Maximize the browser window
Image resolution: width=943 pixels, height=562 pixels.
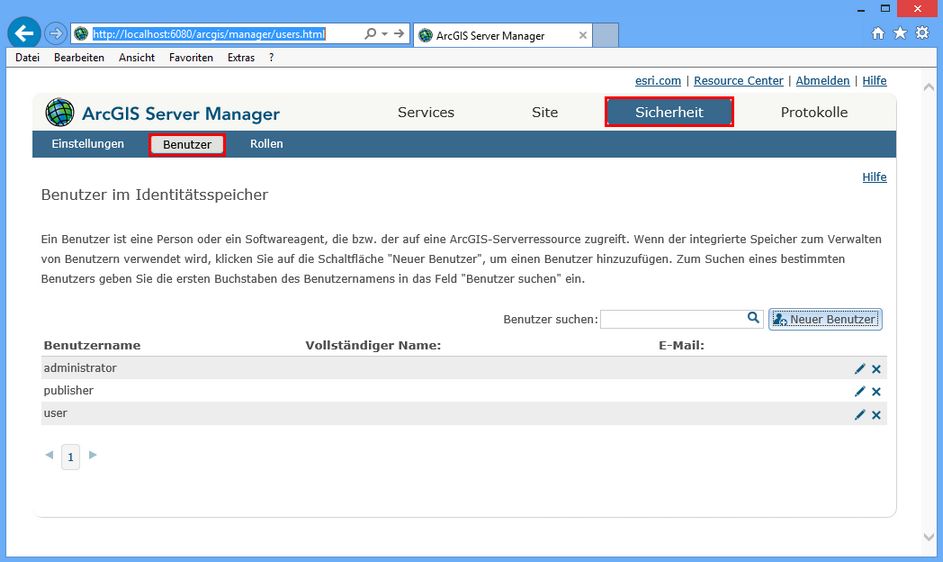point(885,9)
